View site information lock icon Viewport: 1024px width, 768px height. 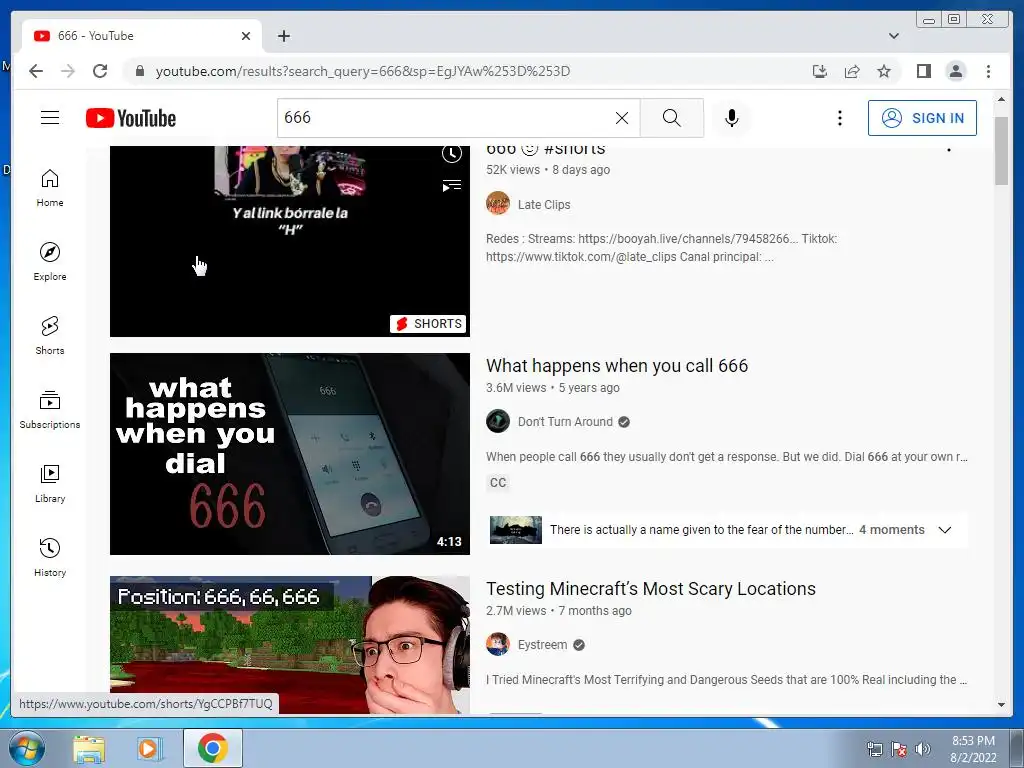coord(139,71)
